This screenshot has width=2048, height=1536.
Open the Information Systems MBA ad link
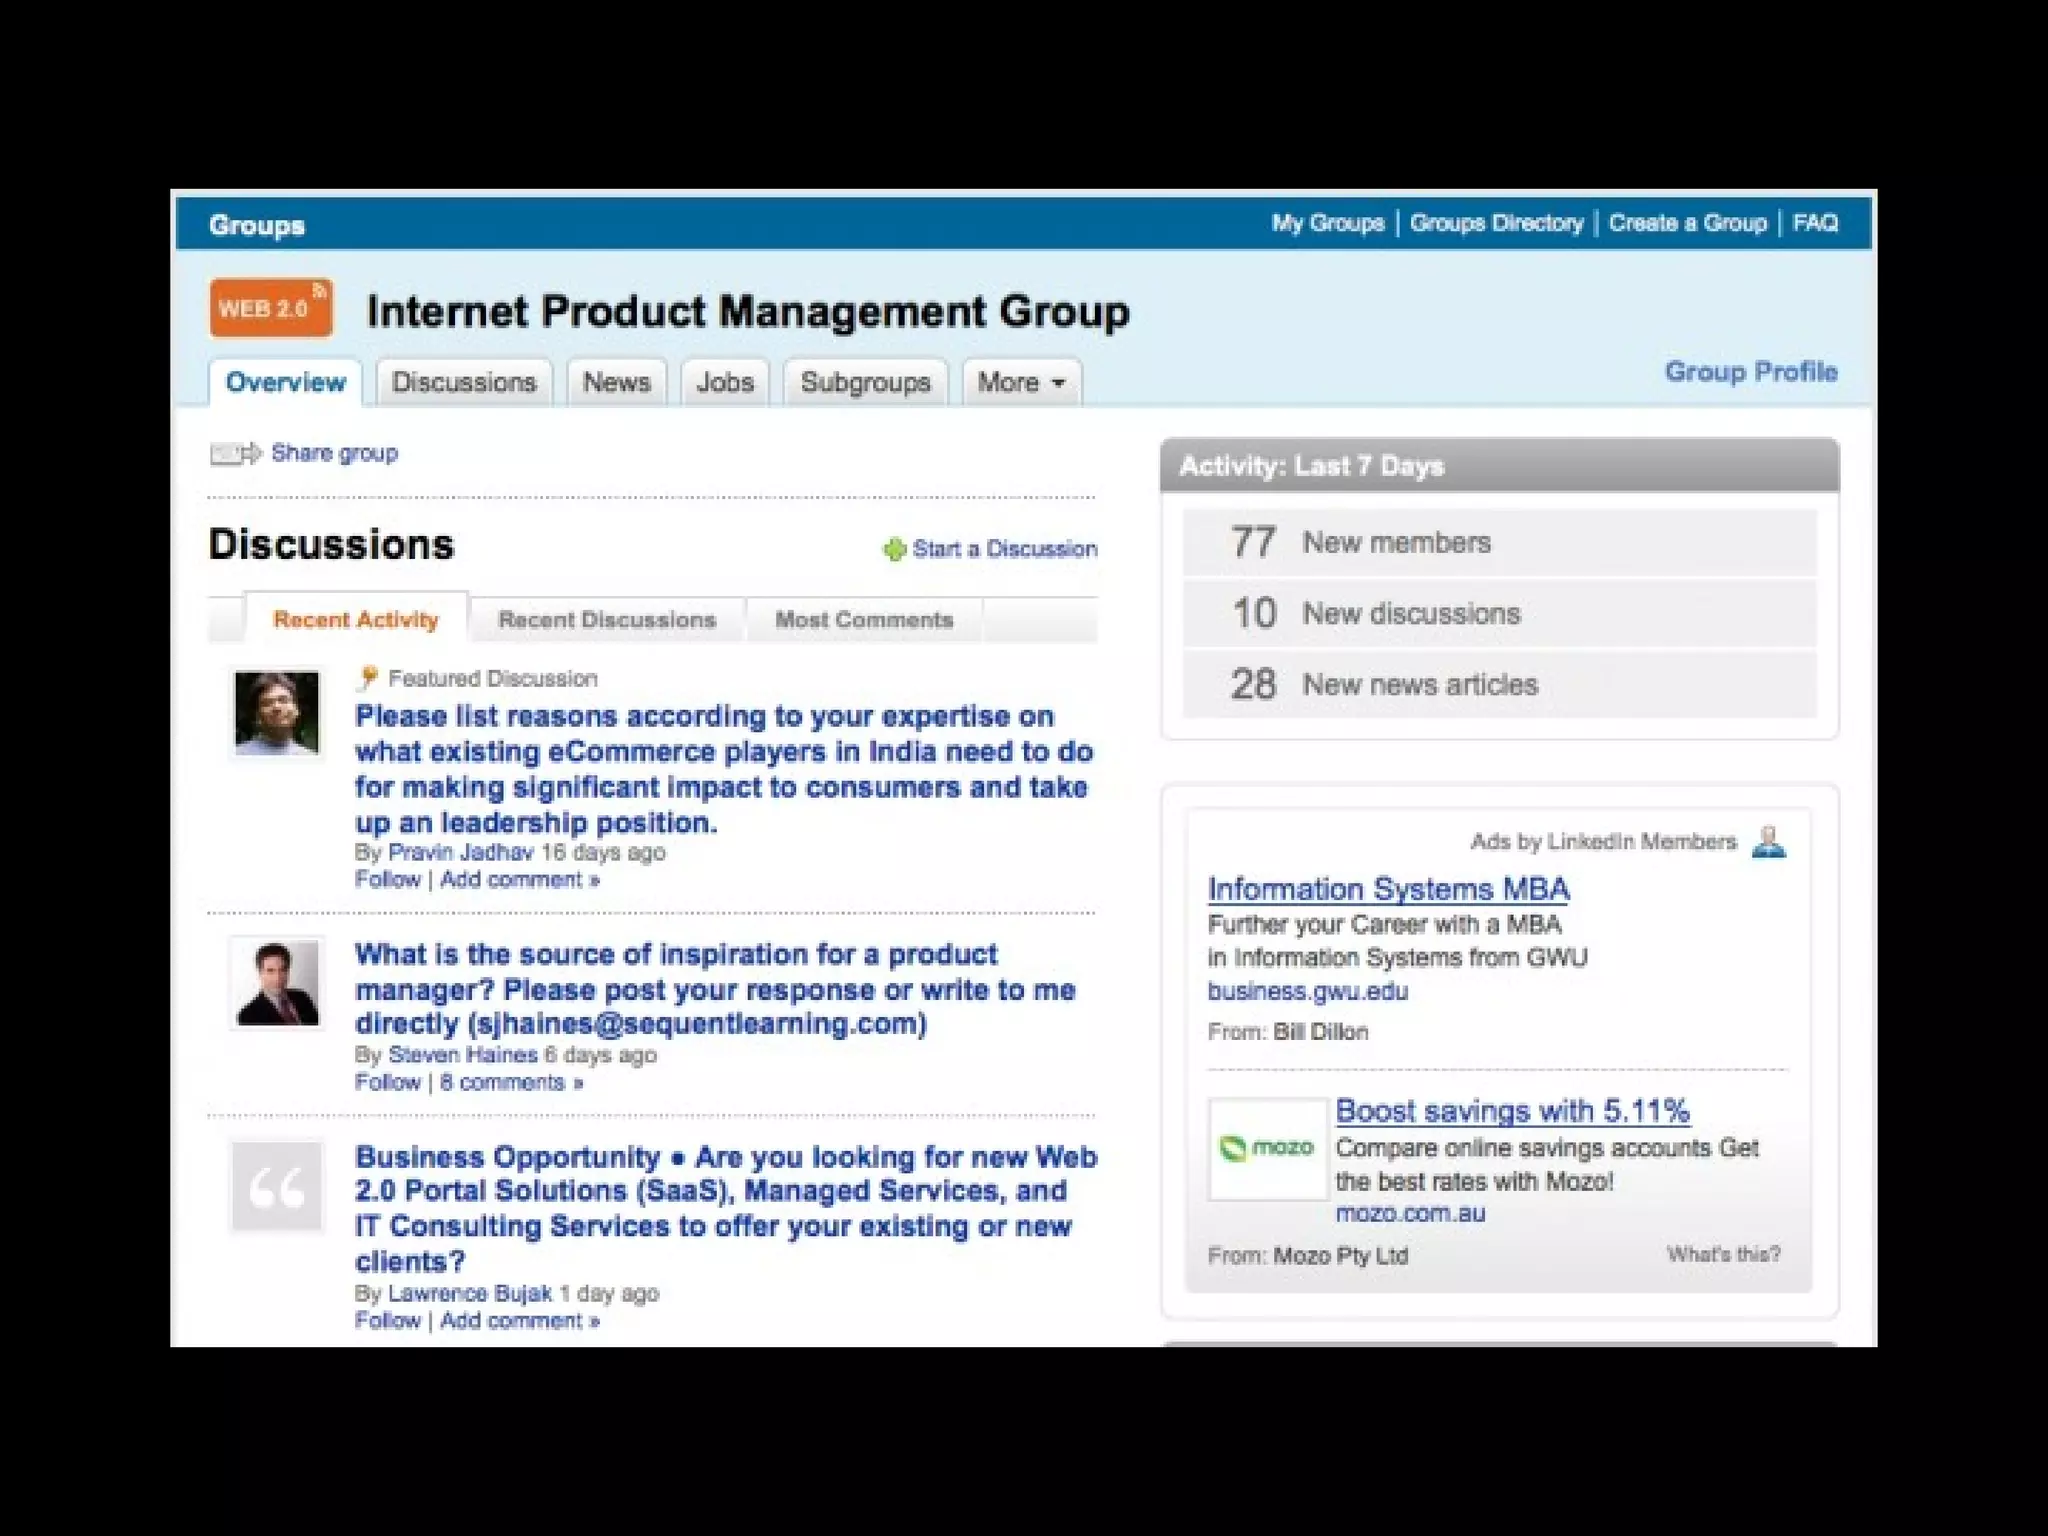click(x=1388, y=889)
